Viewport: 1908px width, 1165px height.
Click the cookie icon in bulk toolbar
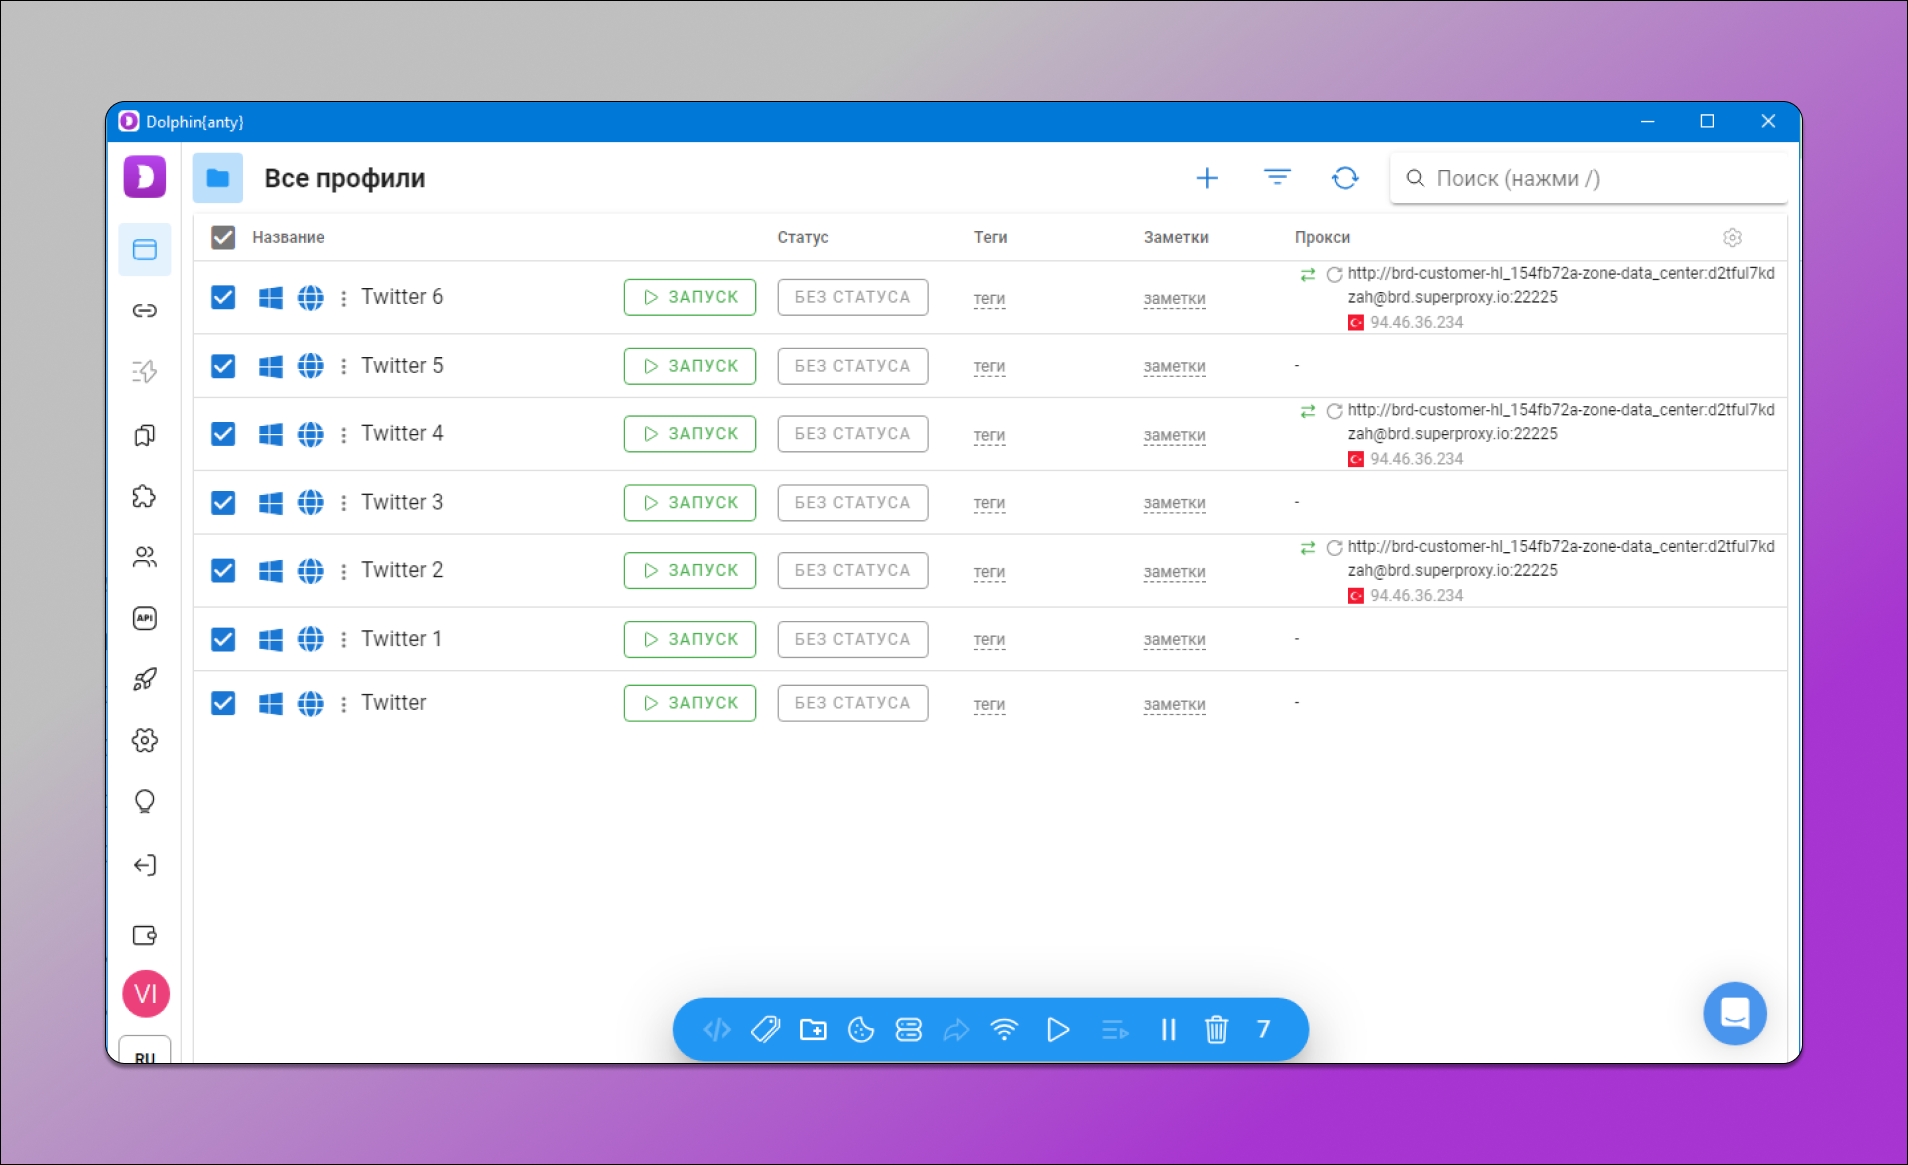(x=860, y=1029)
